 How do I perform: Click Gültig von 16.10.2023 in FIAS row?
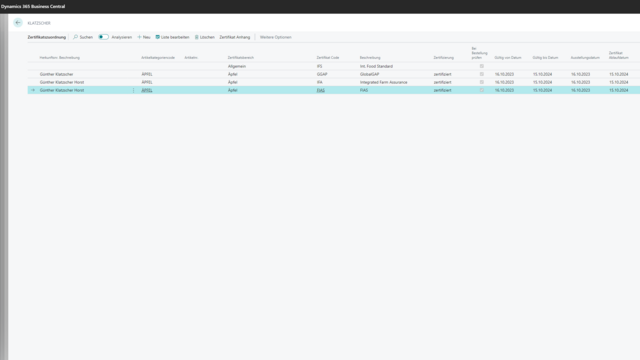[x=504, y=90]
